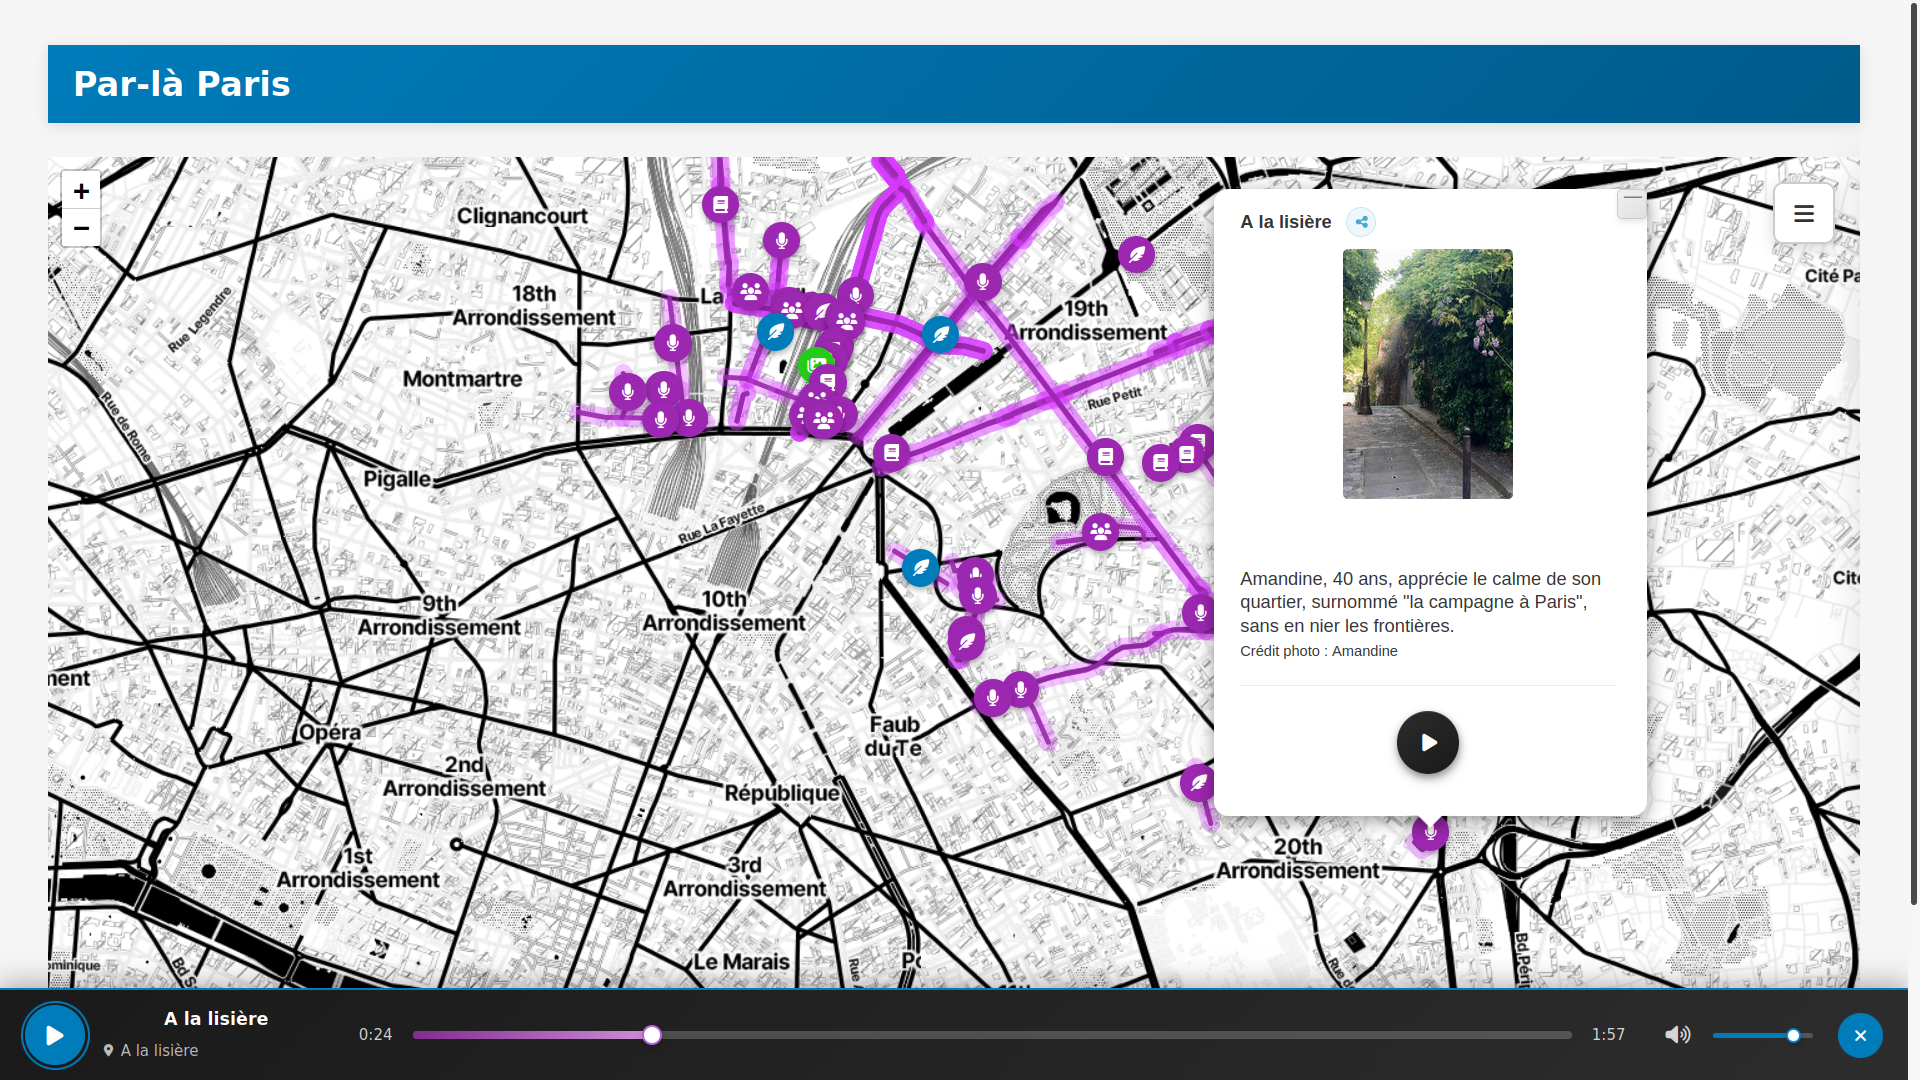The height and width of the screenshot is (1080, 1920).
Task: Zoom out of the map
Action: 81,229
